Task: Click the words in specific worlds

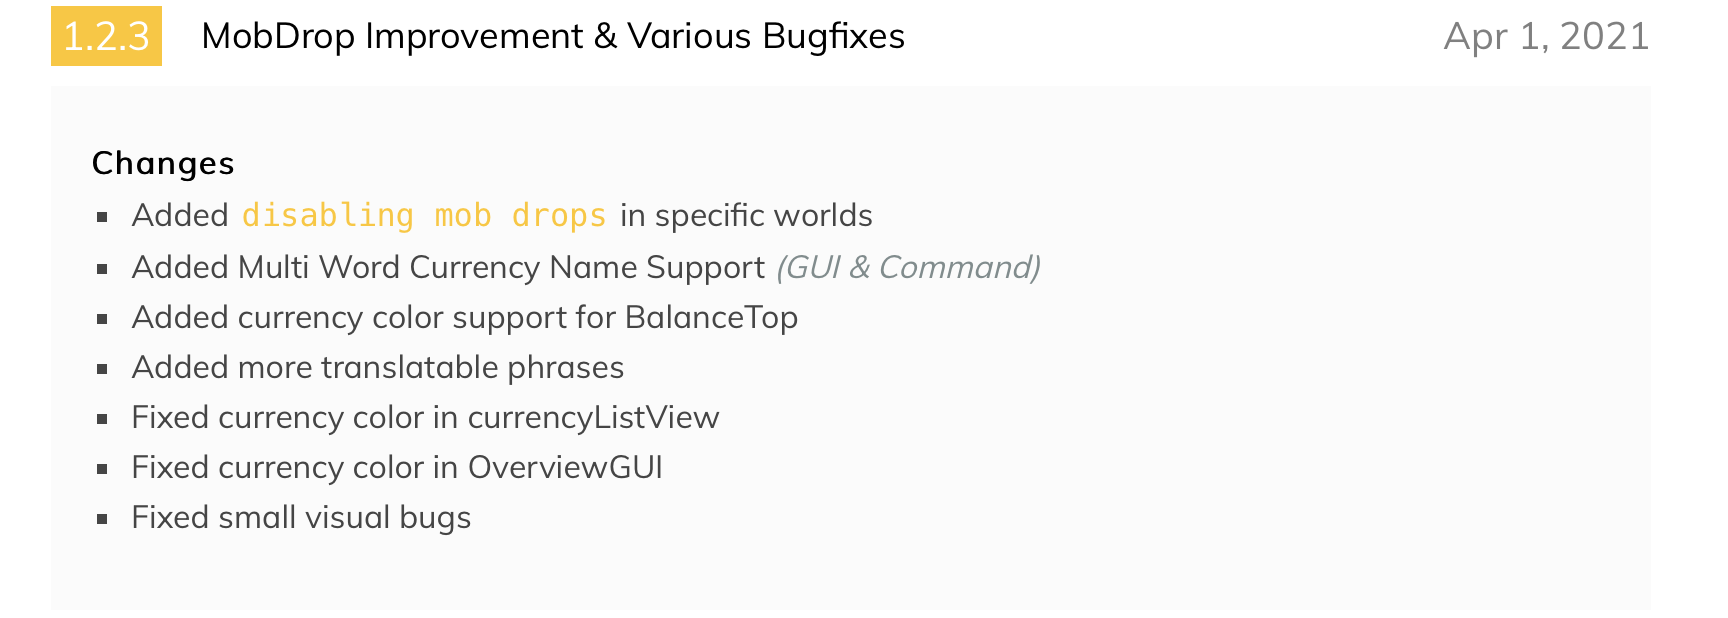Action: pos(746,215)
